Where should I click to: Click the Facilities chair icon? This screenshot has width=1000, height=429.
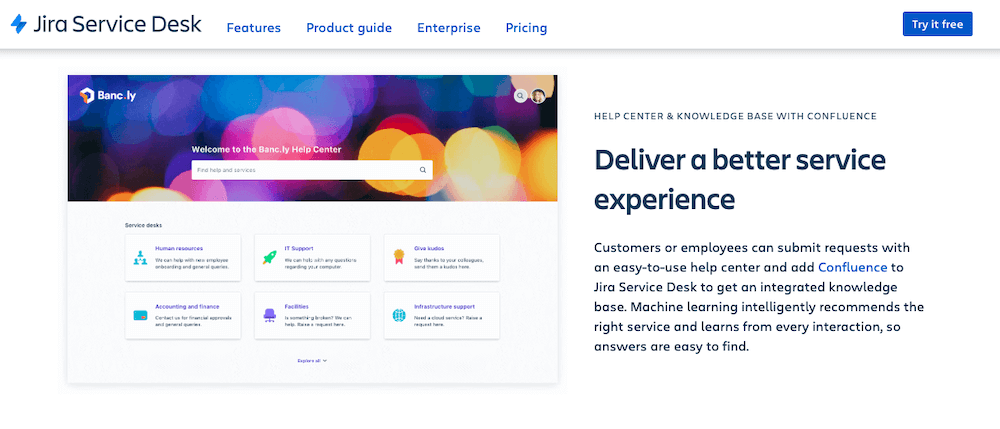pos(269,315)
